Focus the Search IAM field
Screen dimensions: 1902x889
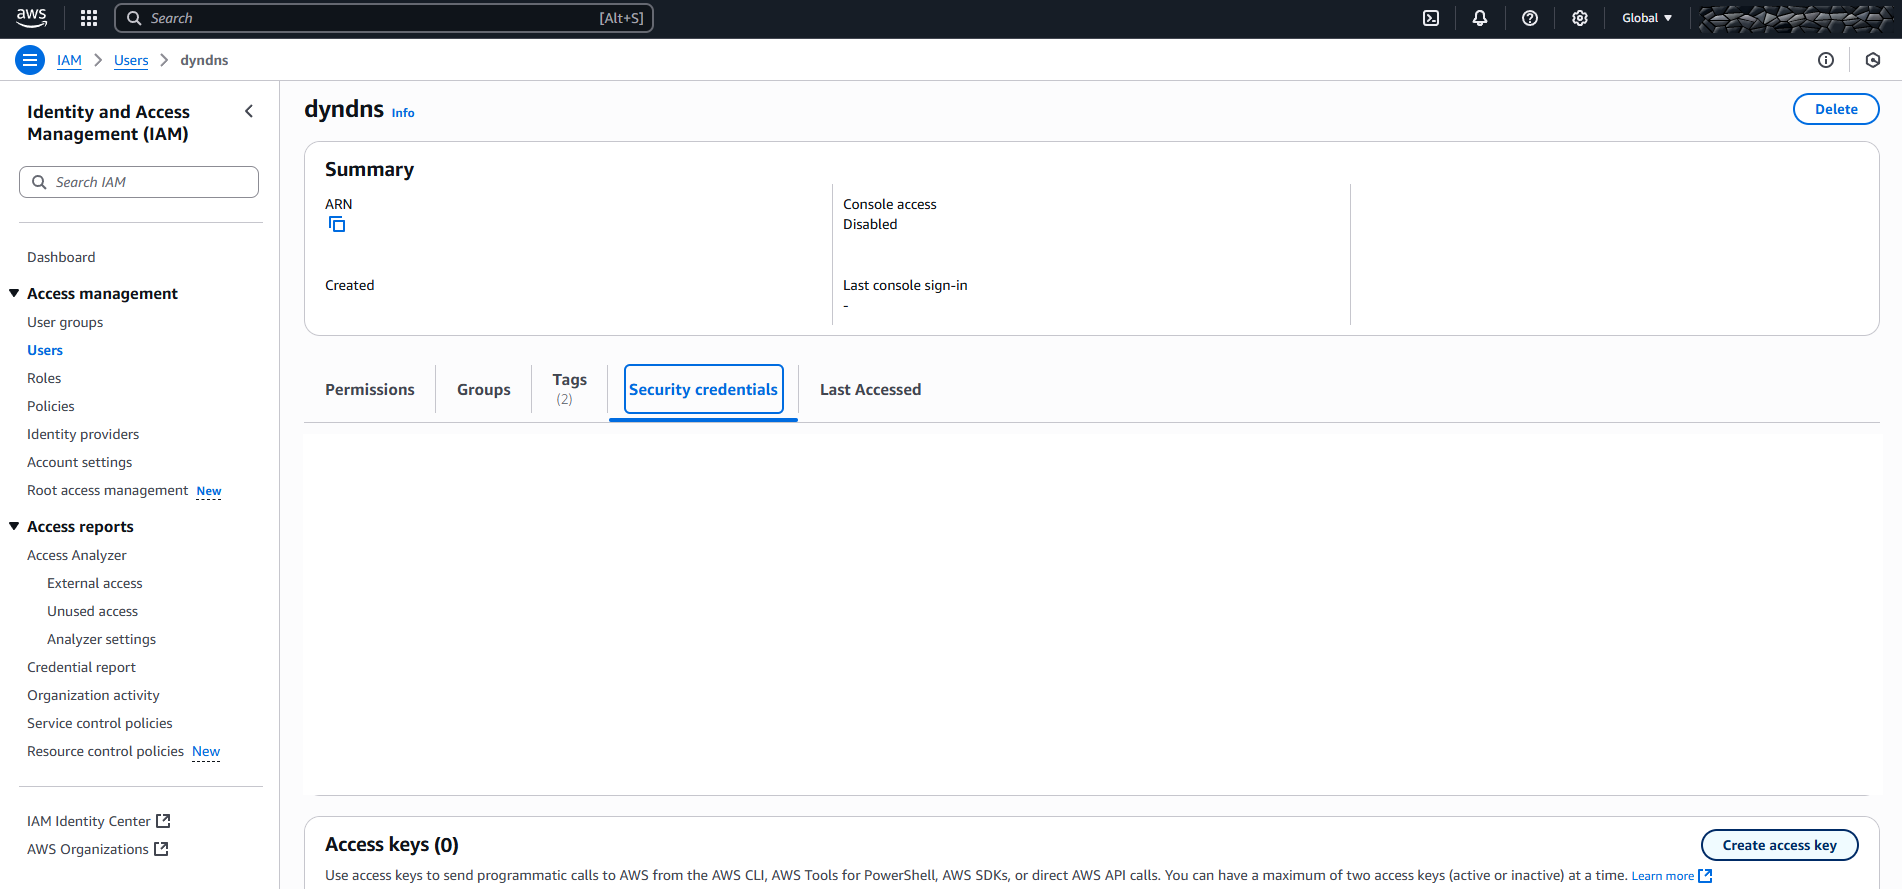pos(139,182)
